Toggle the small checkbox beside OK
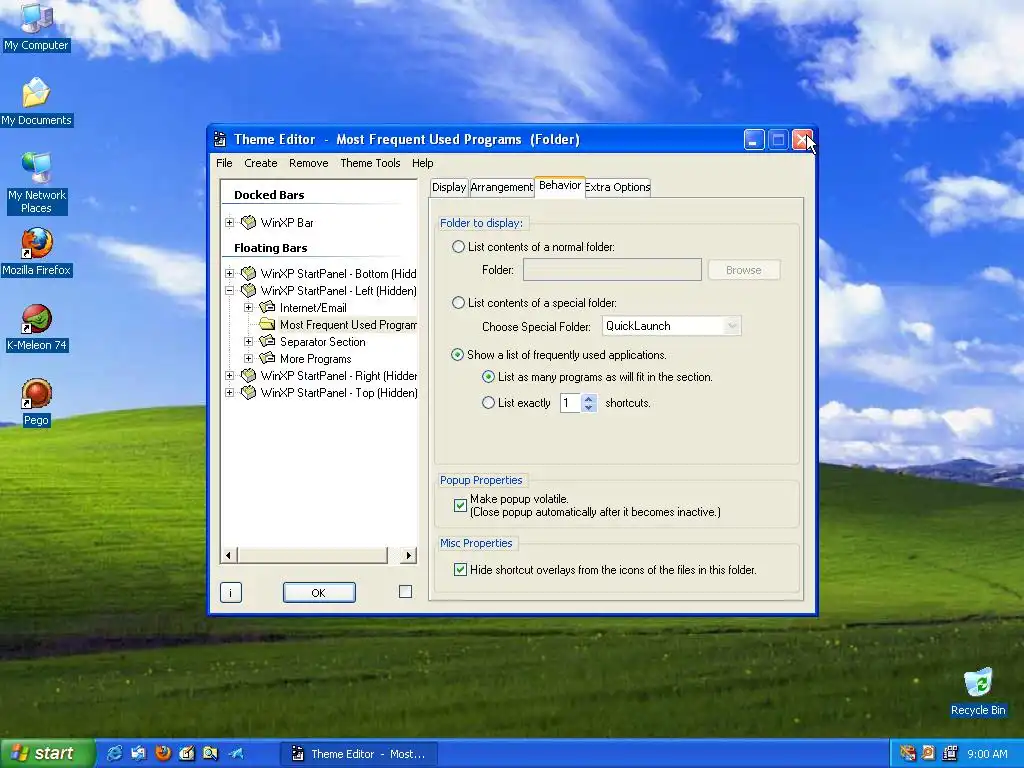 [x=406, y=592]
